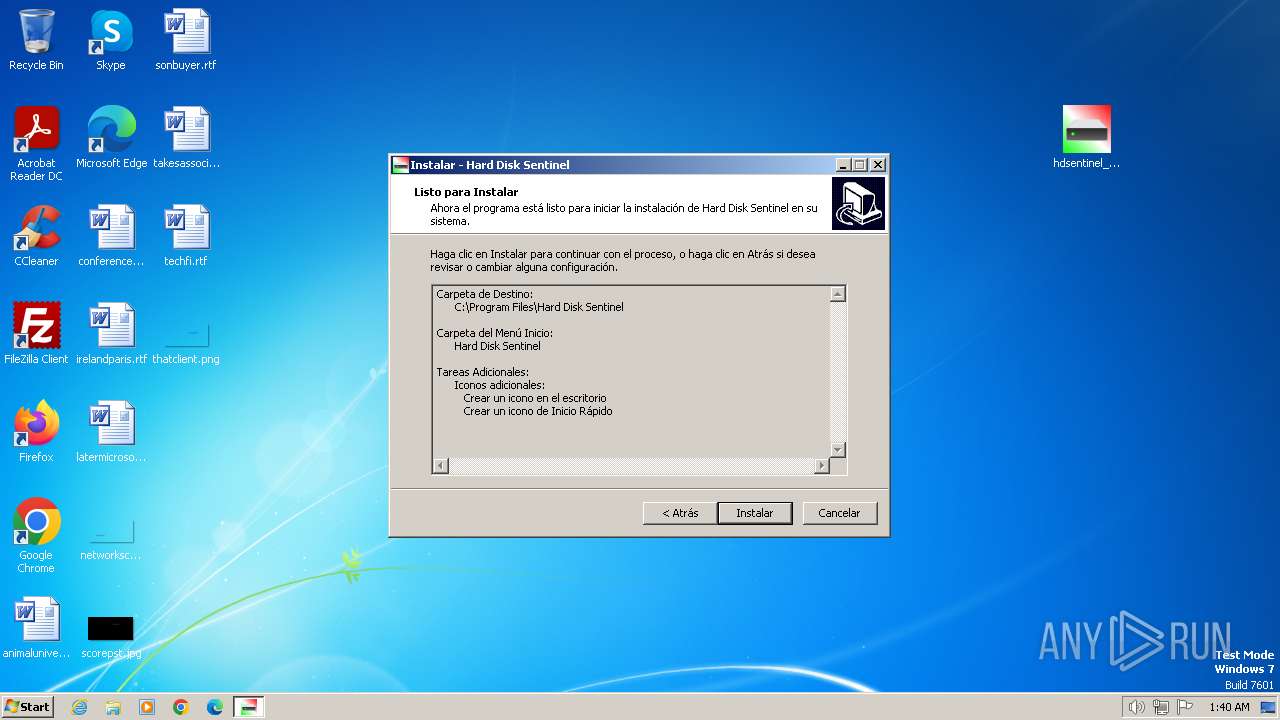Viewport: 1280px width, 720px height.
Task: Open the file explorer taskbar icon
Action: 113,707
